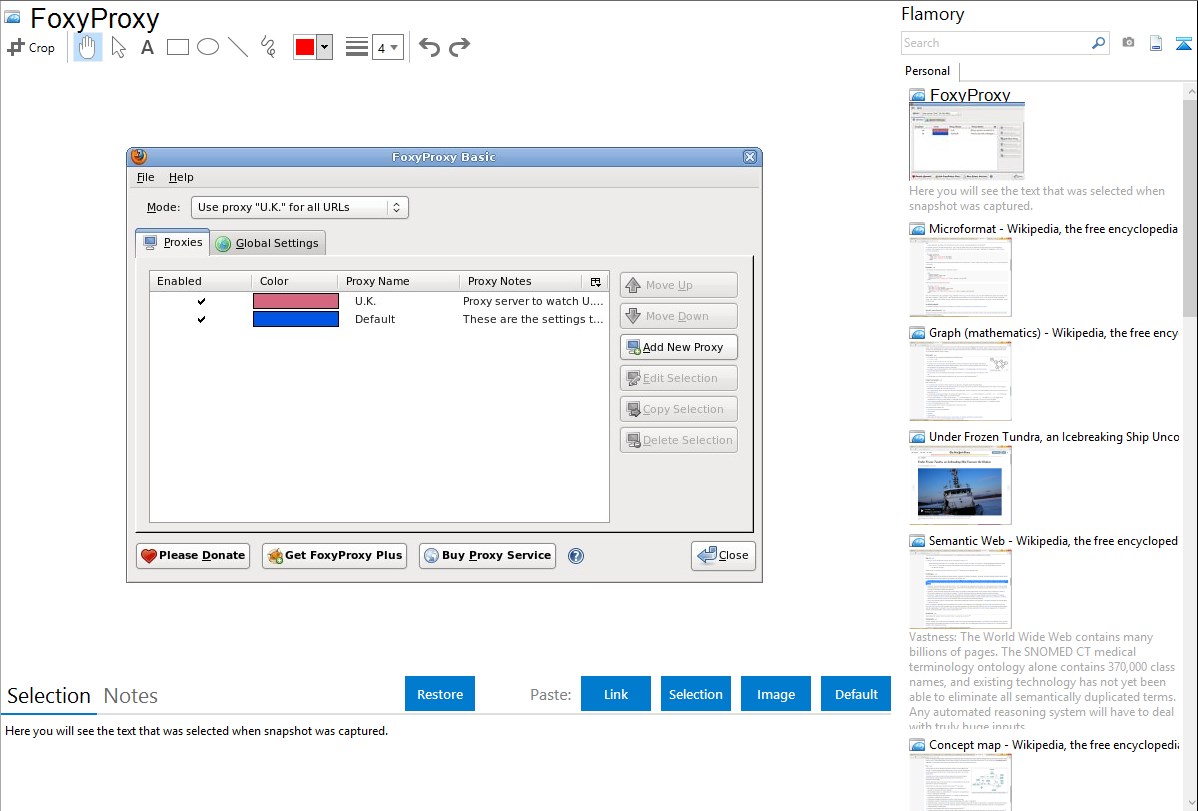
Task: Click the sidebar scrollbar down arrow
Action: pyautogui.click(x=1190, y=803)
